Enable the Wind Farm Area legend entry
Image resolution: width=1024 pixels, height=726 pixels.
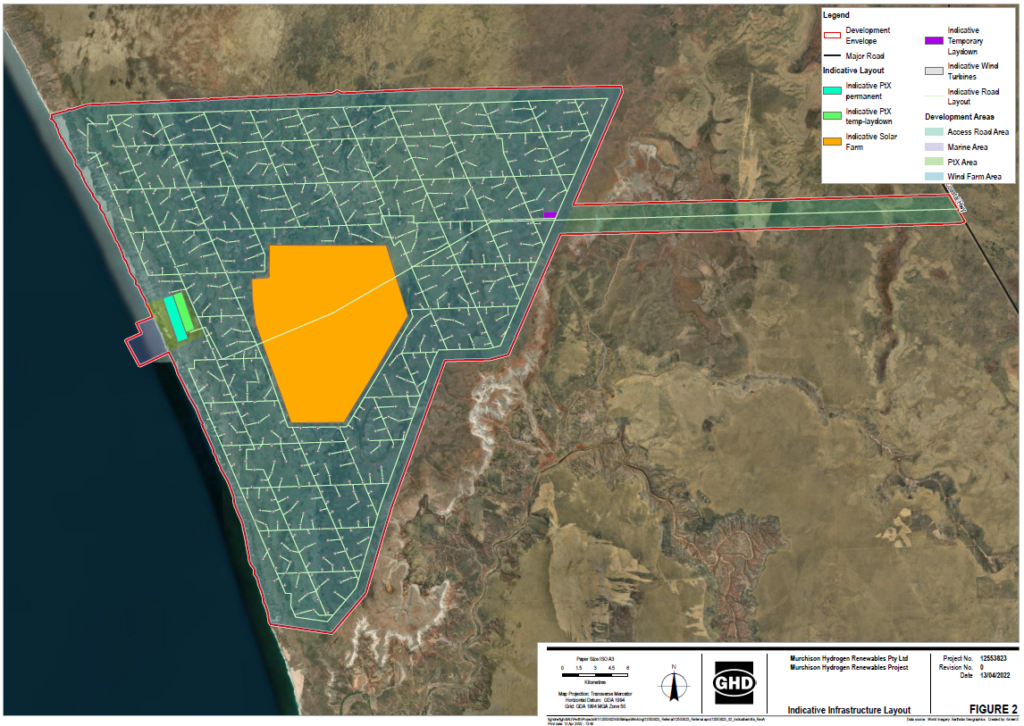934,174
